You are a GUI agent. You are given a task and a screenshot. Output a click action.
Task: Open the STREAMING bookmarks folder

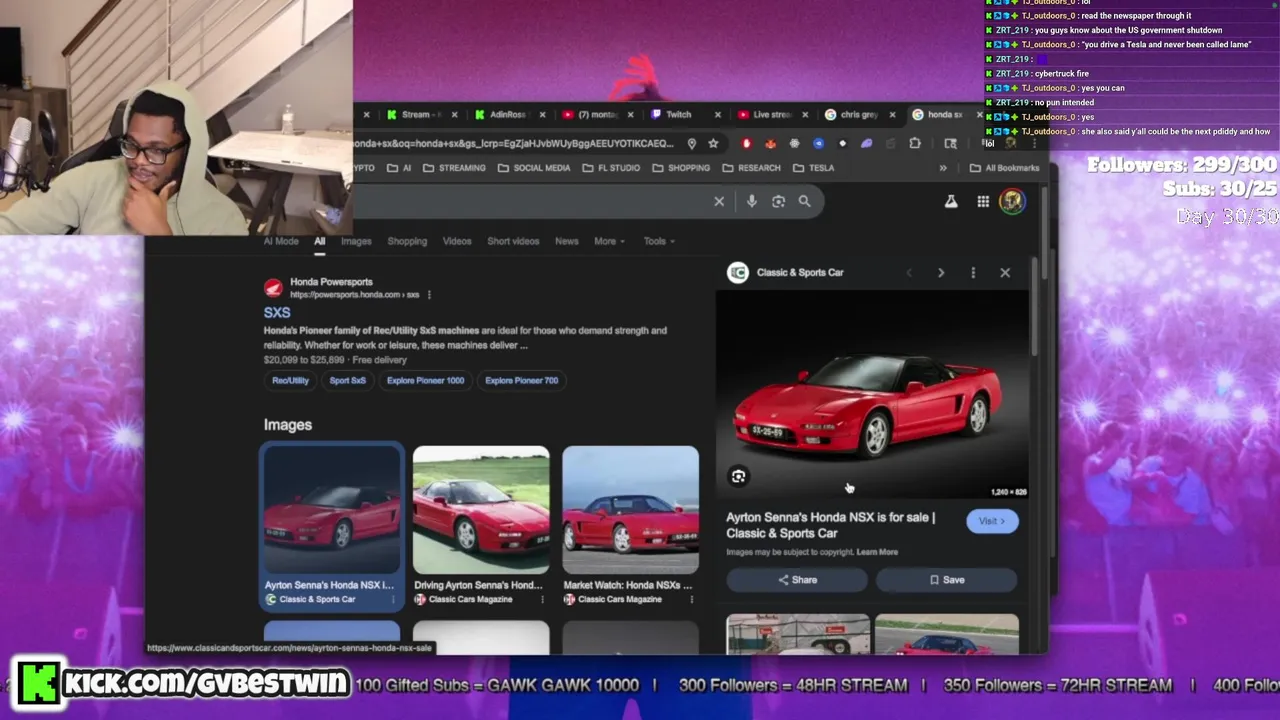454,168
